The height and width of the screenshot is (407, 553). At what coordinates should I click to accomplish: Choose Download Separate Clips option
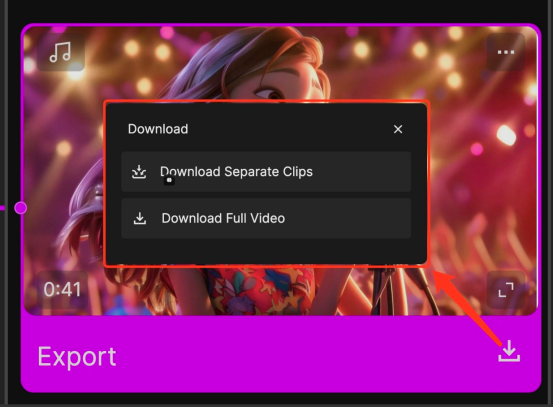[266, 172]
